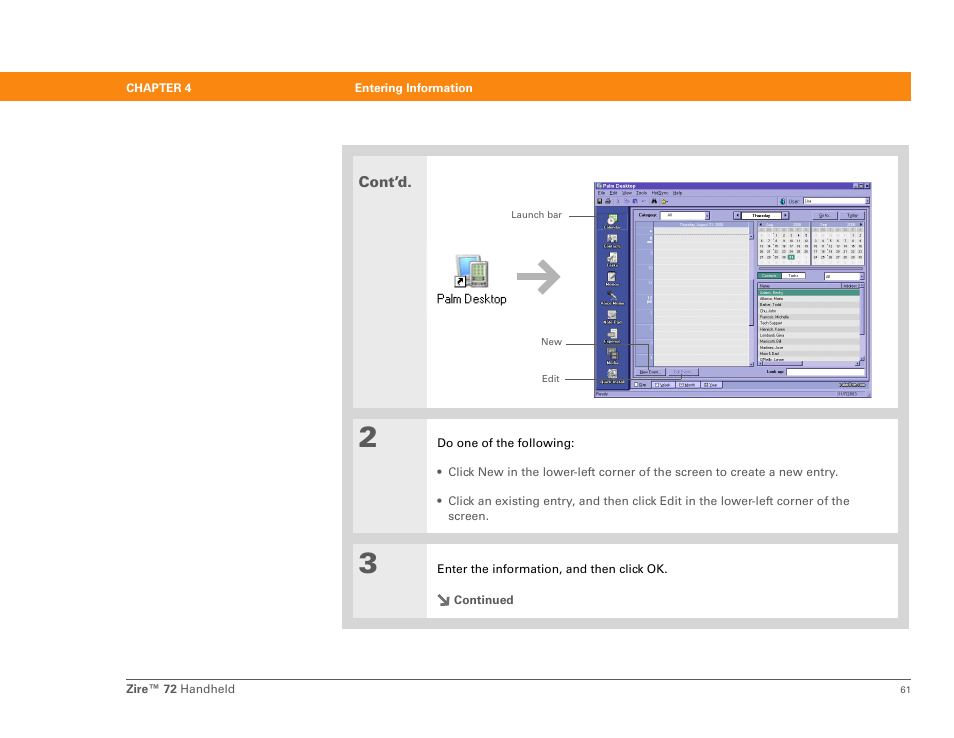Select the 'Mom & Dad' contact row
Viewport: 954px width, 738px height.
coord(809,353)
